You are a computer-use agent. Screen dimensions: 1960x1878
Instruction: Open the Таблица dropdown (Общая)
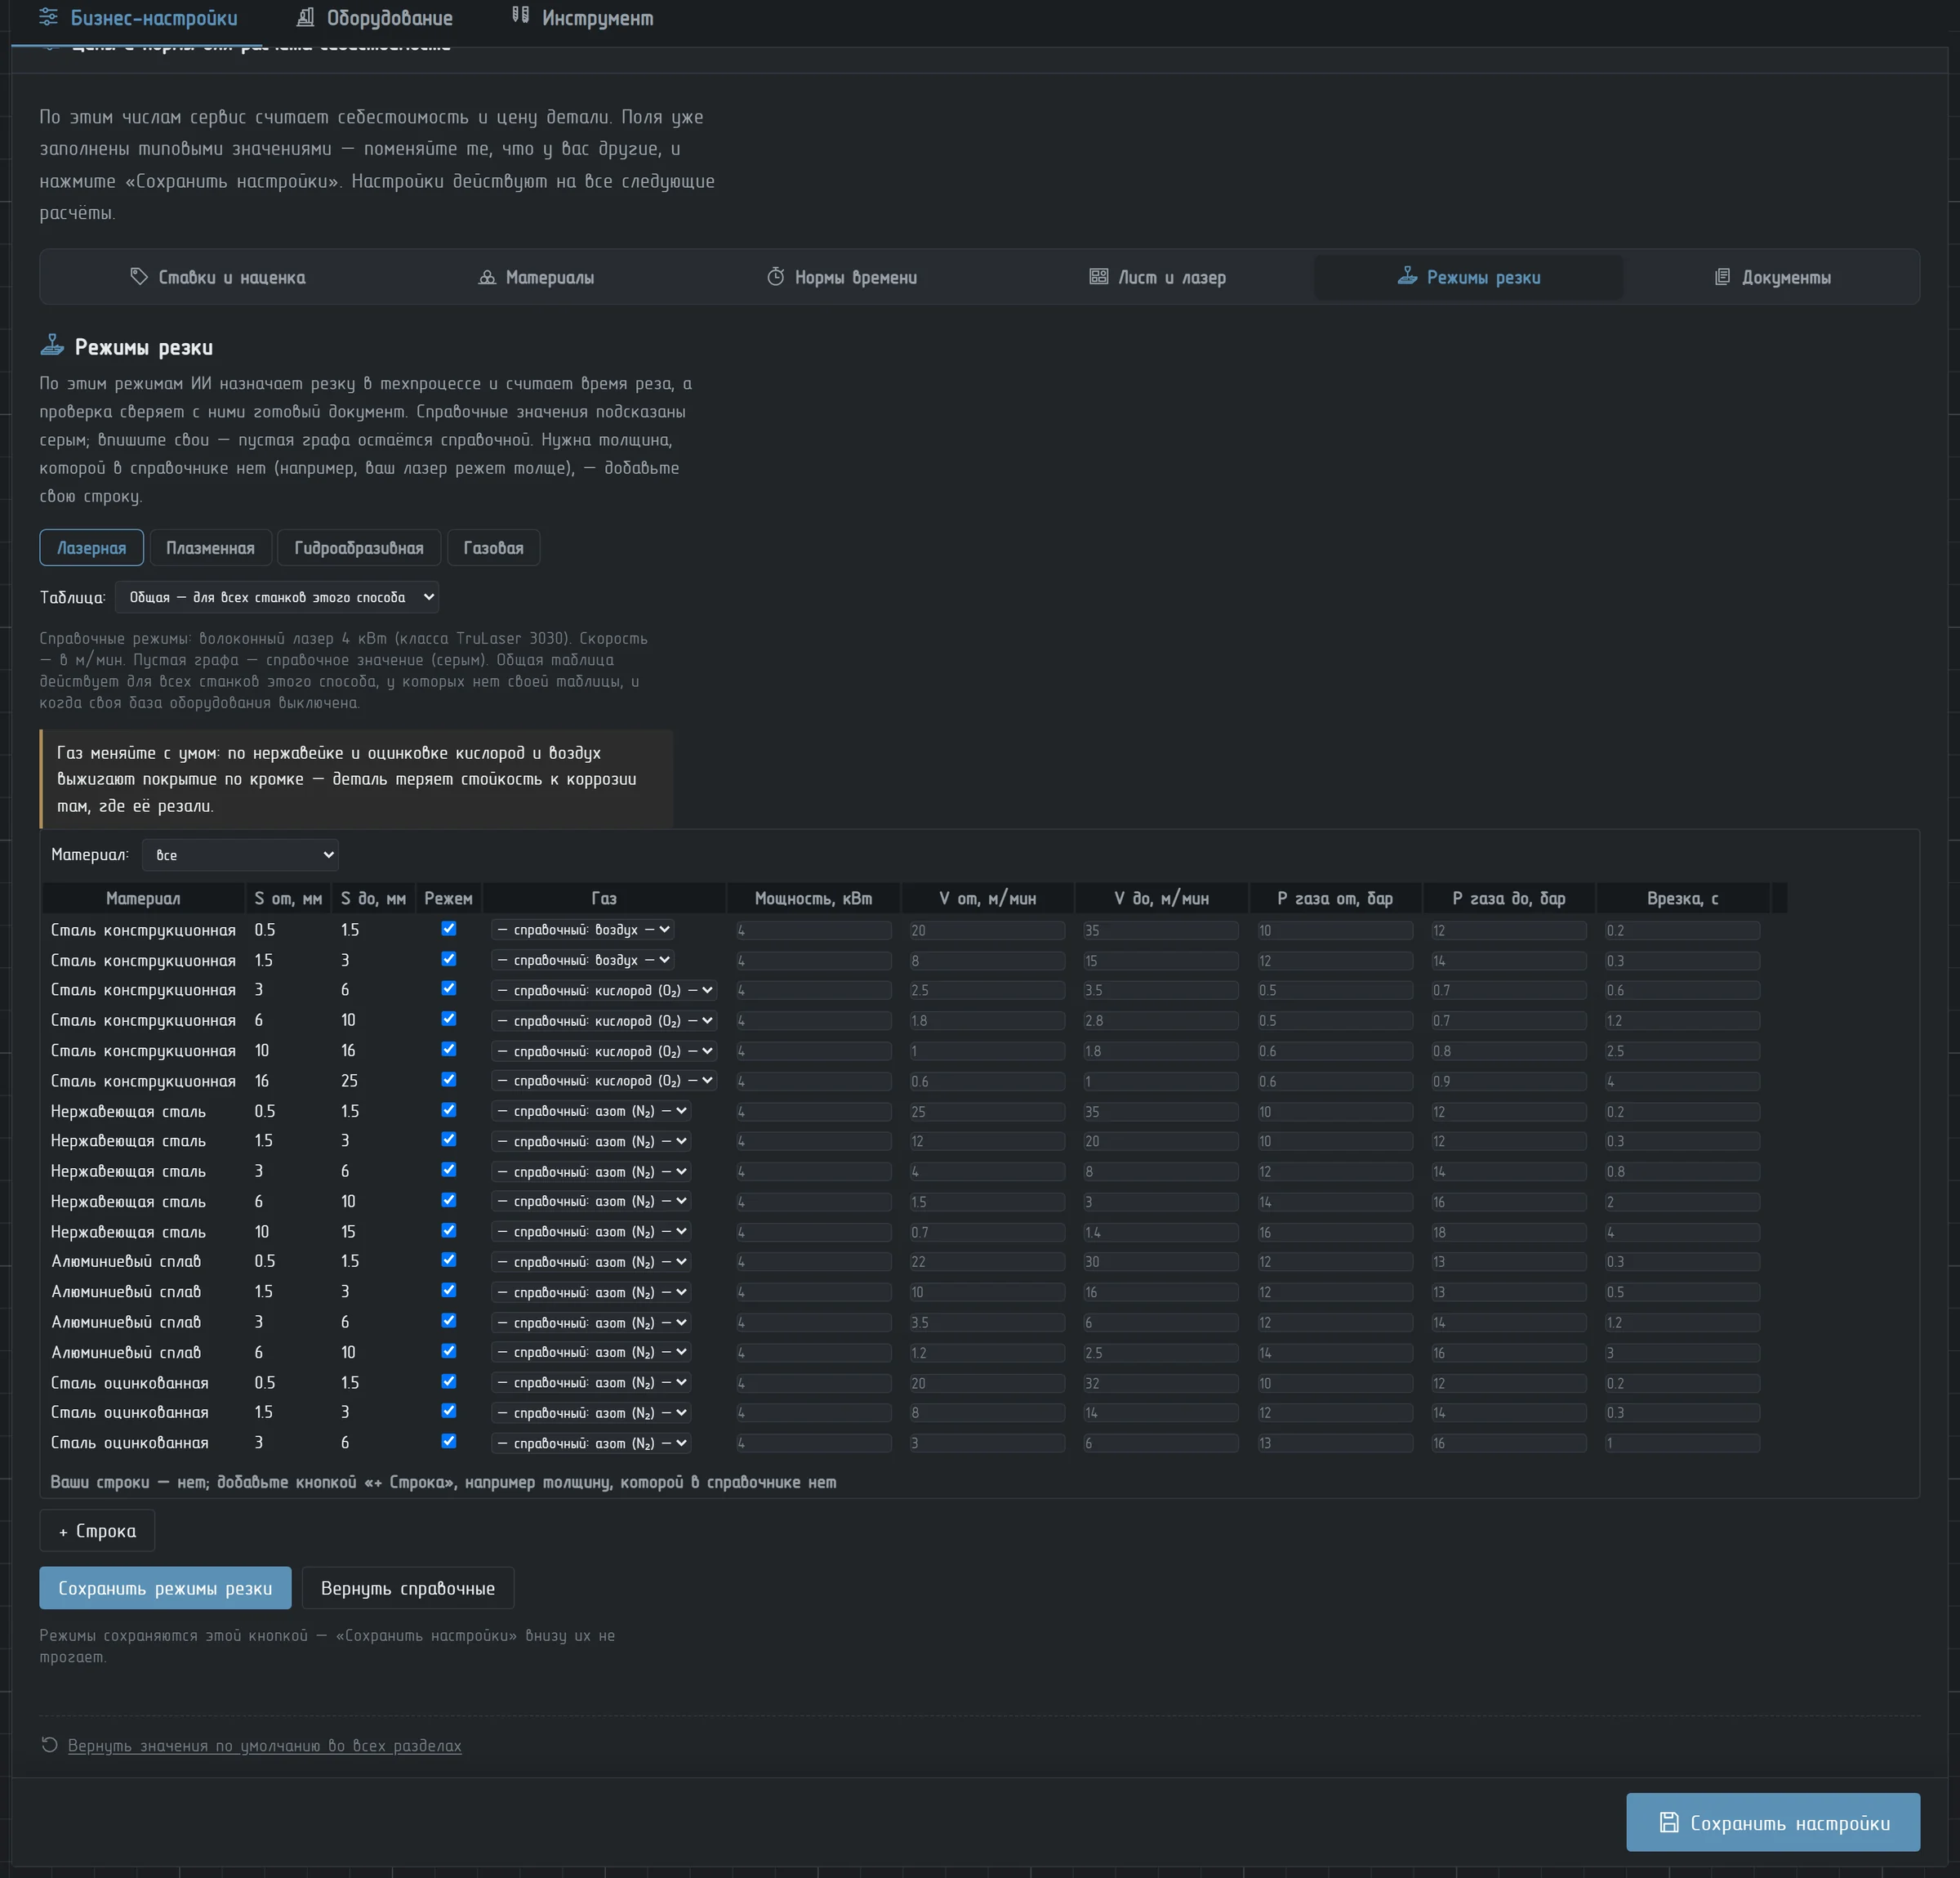pyautogui.click(x=277, y=597)
